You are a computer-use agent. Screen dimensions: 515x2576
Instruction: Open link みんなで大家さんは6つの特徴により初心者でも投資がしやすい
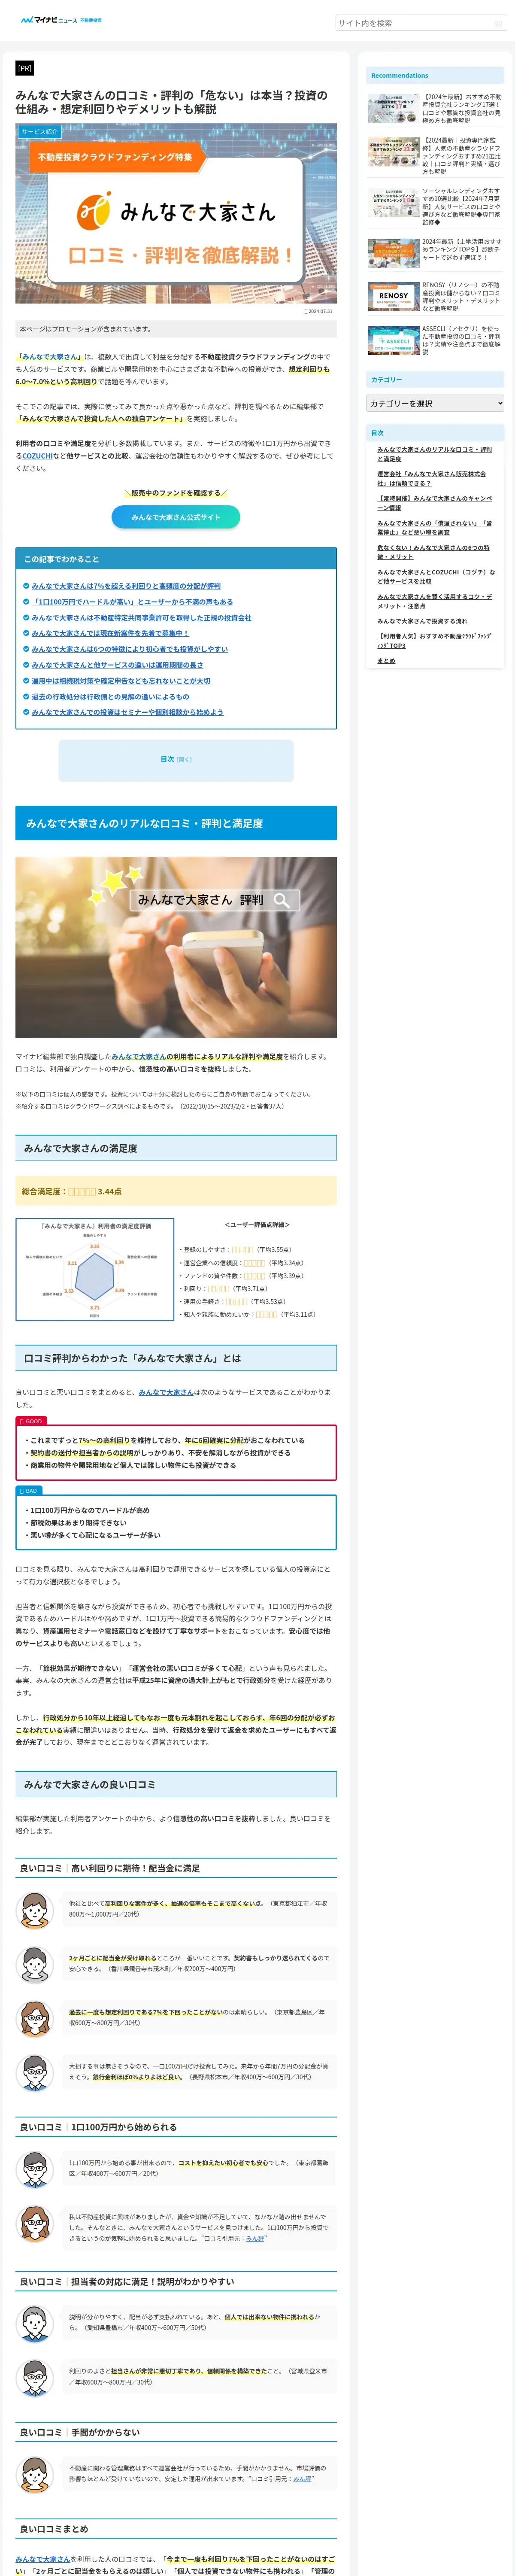(x=129, y=649)
